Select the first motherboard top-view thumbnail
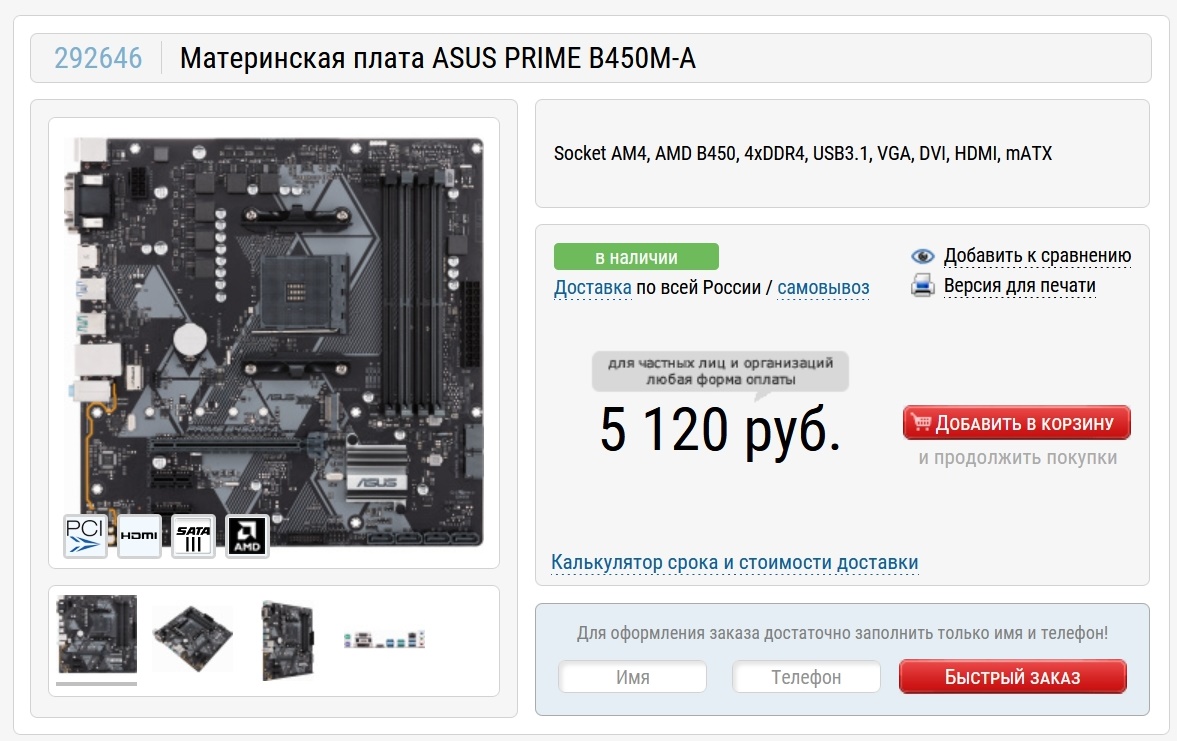The image size is (1177, 741). tap(97, 634)
